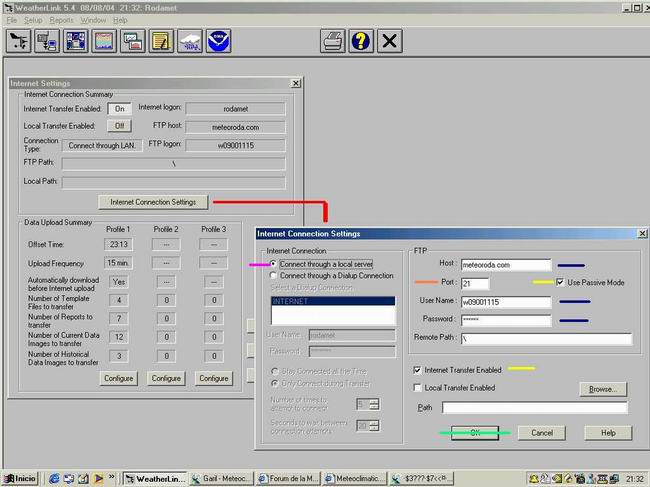The image size is (650, 487).
Task: Toggle Internet Transfer Enabled checkbox
Action: pos(458,370)
